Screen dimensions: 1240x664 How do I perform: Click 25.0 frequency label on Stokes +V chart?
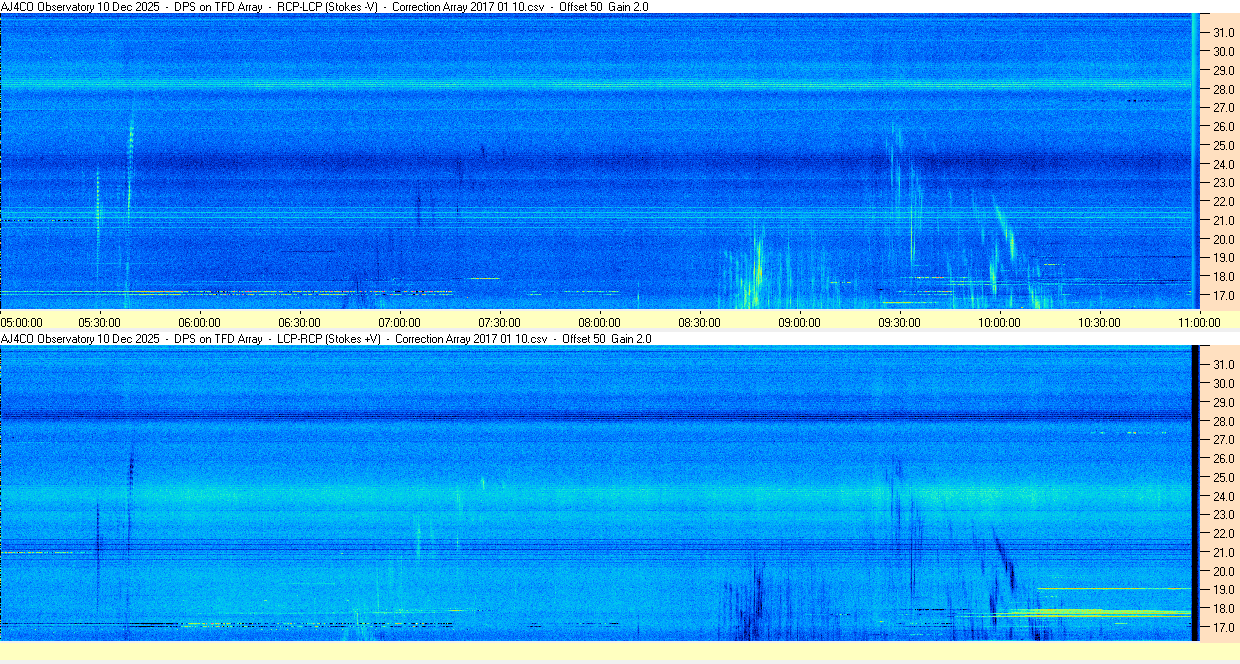(1224, 477)
